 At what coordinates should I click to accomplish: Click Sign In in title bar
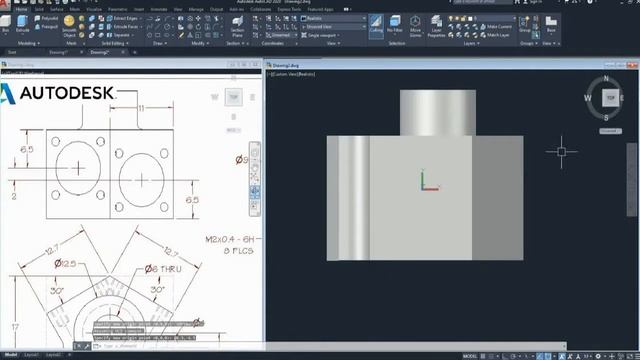click(532, 2)
